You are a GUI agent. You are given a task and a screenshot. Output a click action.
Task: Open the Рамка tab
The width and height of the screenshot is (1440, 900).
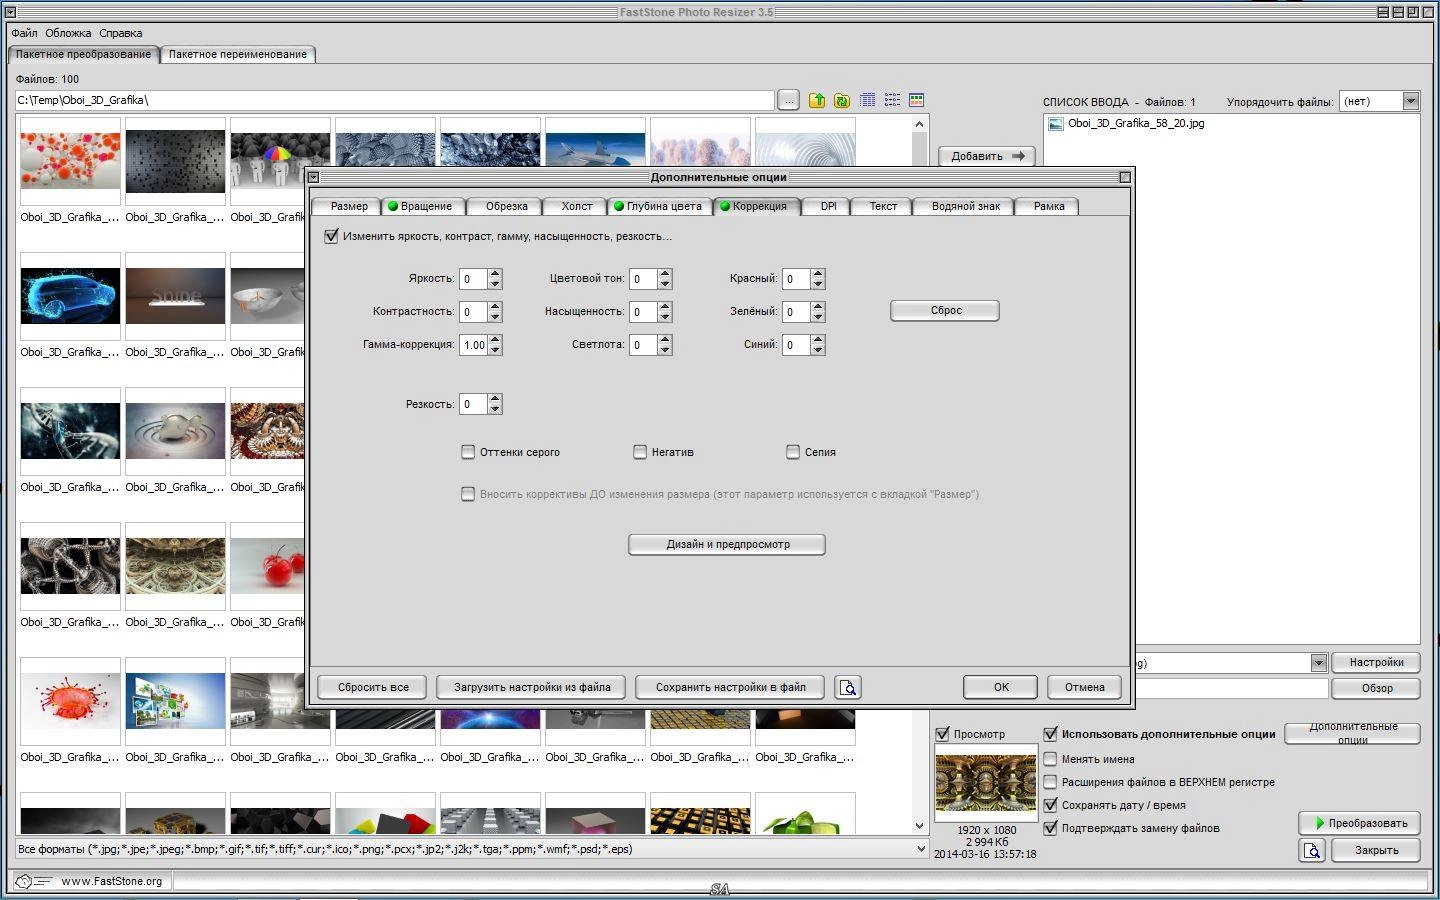click(x=1049, y=206)
